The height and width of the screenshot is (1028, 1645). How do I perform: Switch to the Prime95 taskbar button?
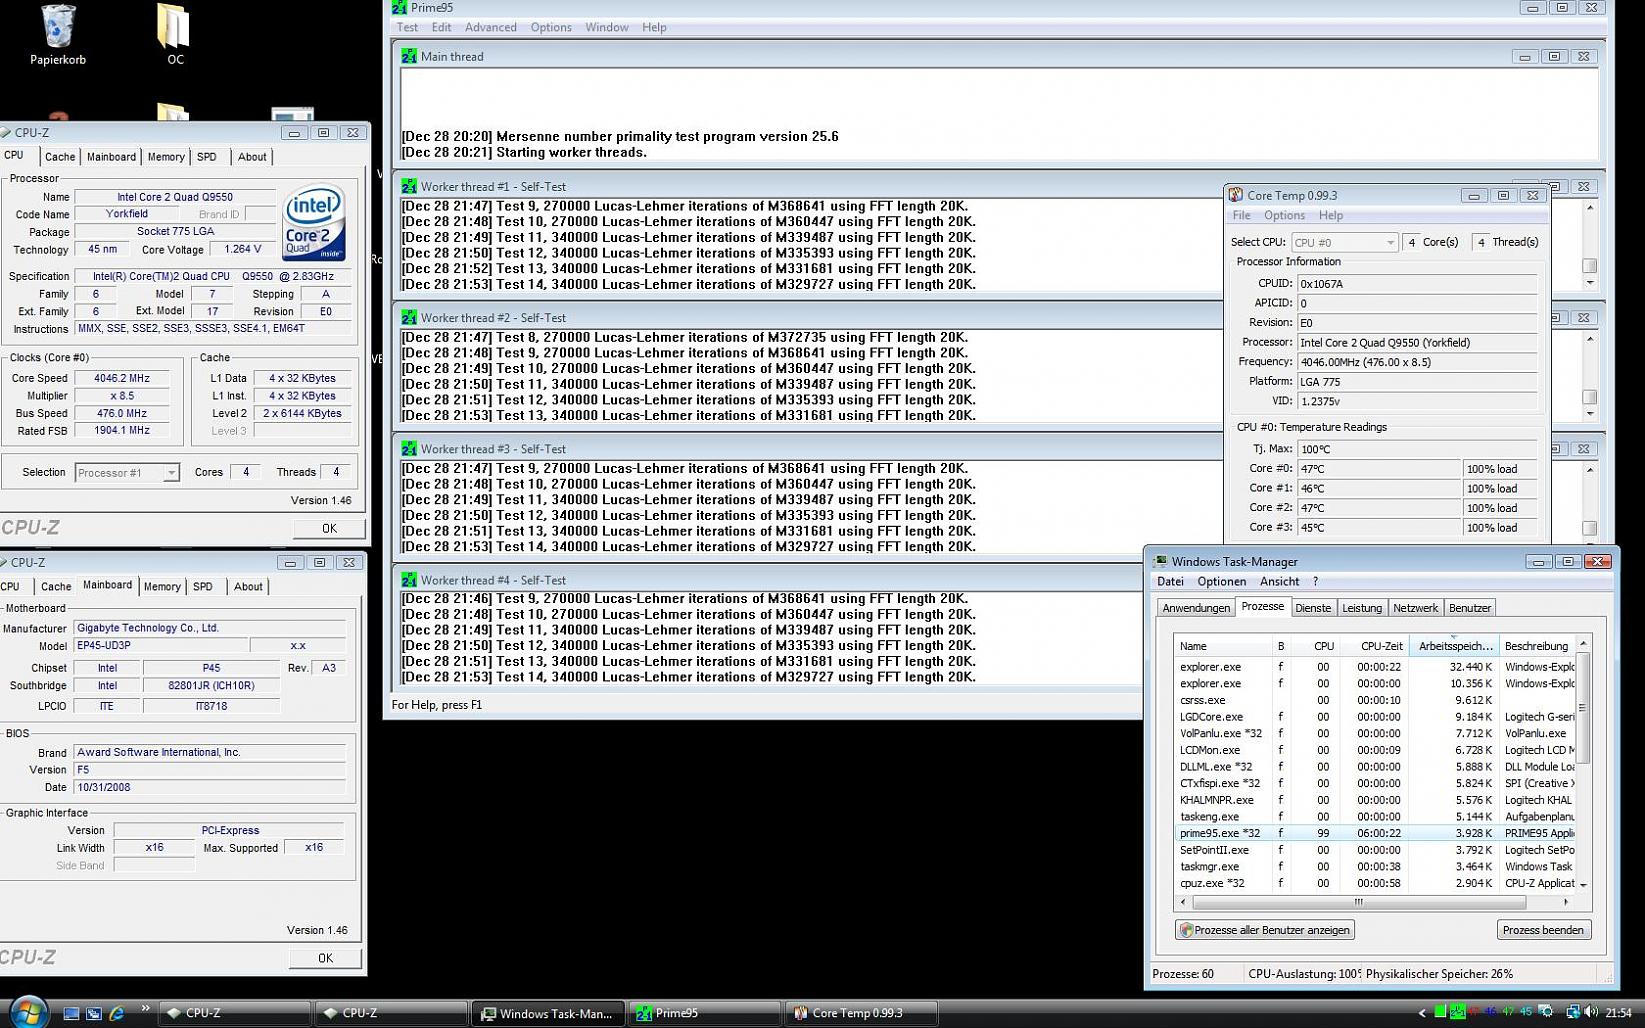coord(704,1013)
